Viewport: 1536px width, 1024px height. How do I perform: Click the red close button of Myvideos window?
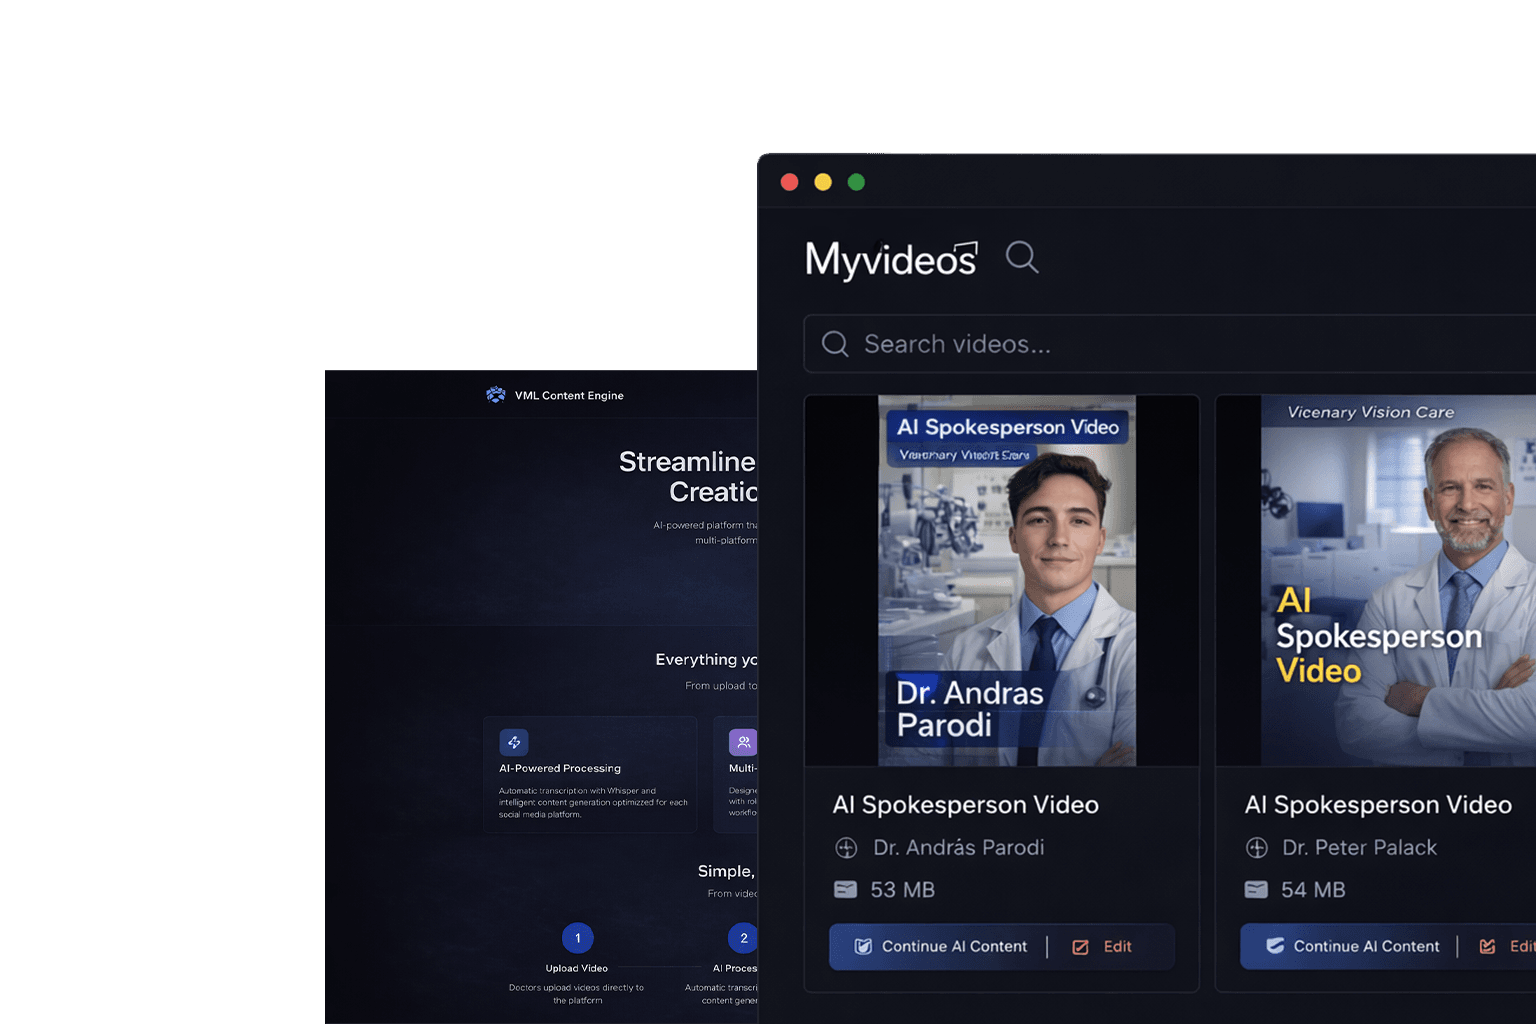(789, 182)
